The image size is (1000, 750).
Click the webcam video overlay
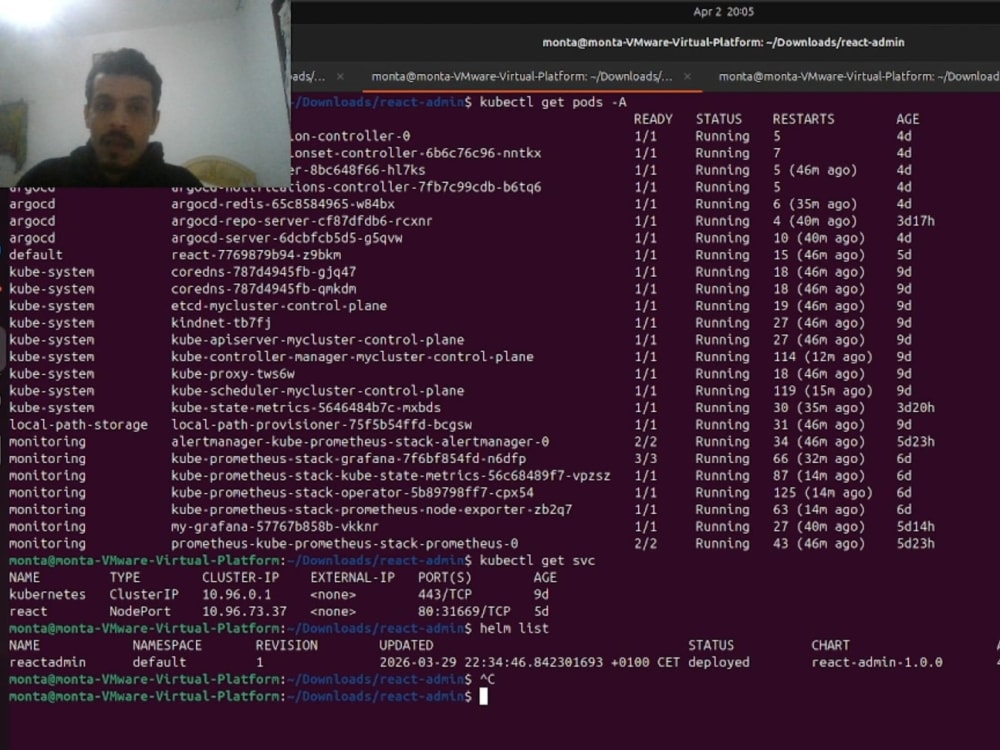tap(145, 93)
